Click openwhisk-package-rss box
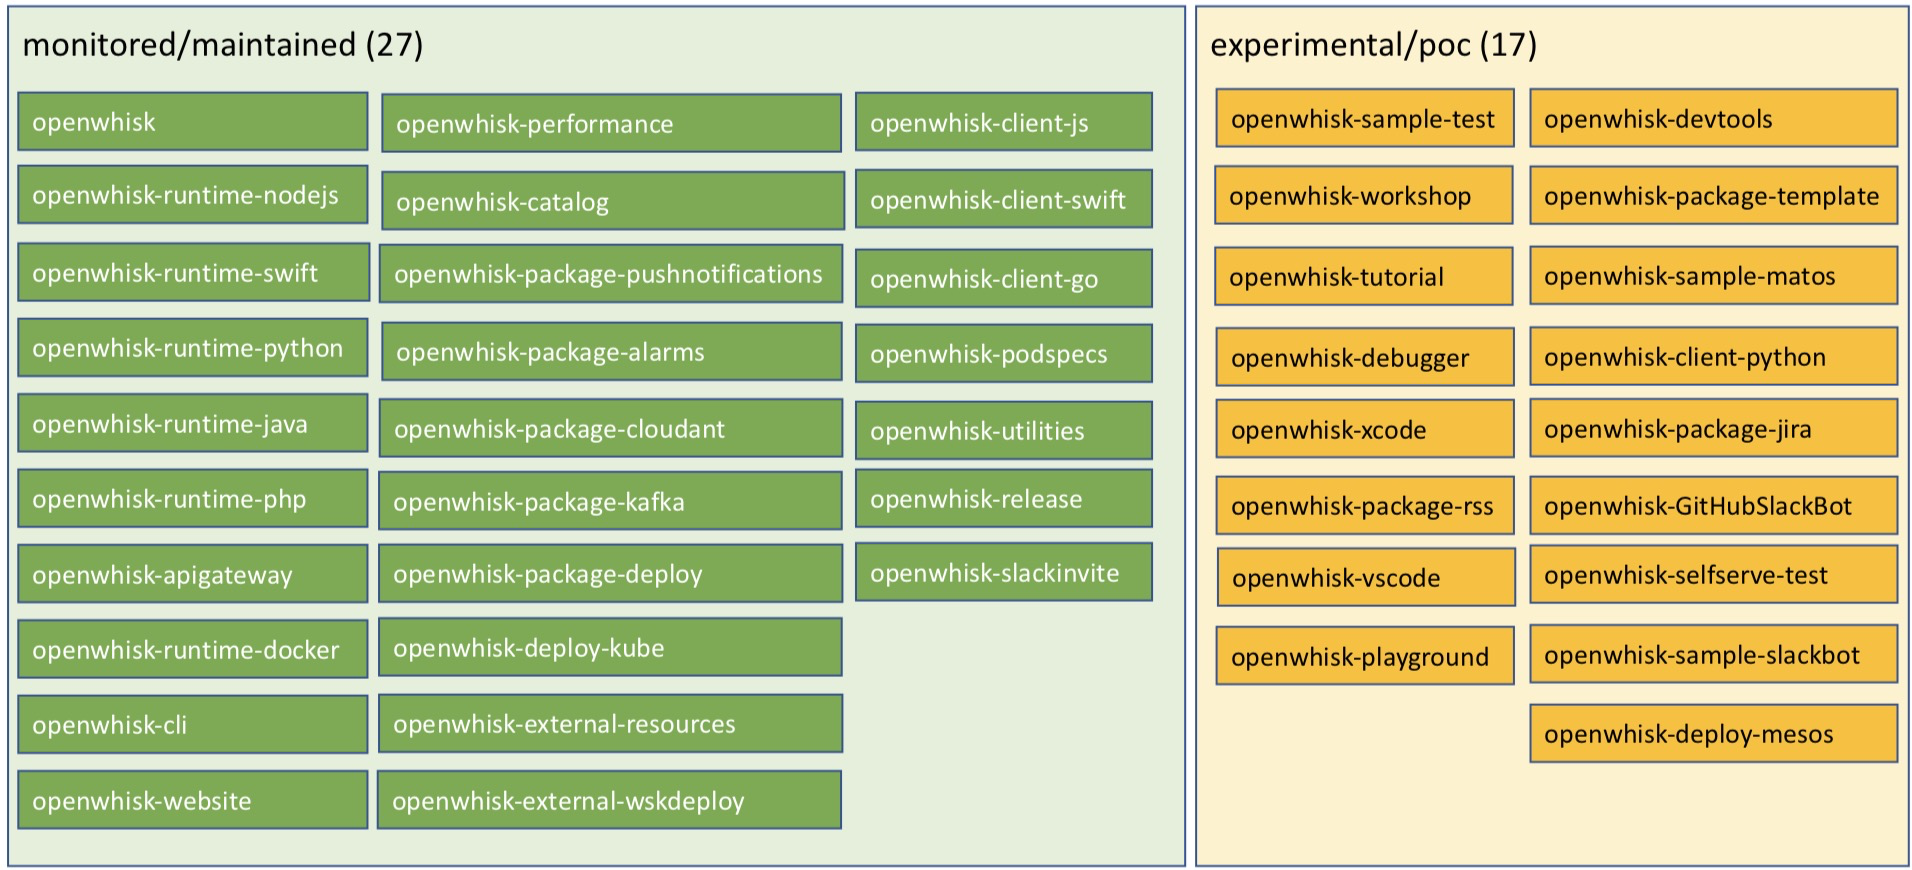Screen dimensions: 1912x870 [x=1365, y=505]
